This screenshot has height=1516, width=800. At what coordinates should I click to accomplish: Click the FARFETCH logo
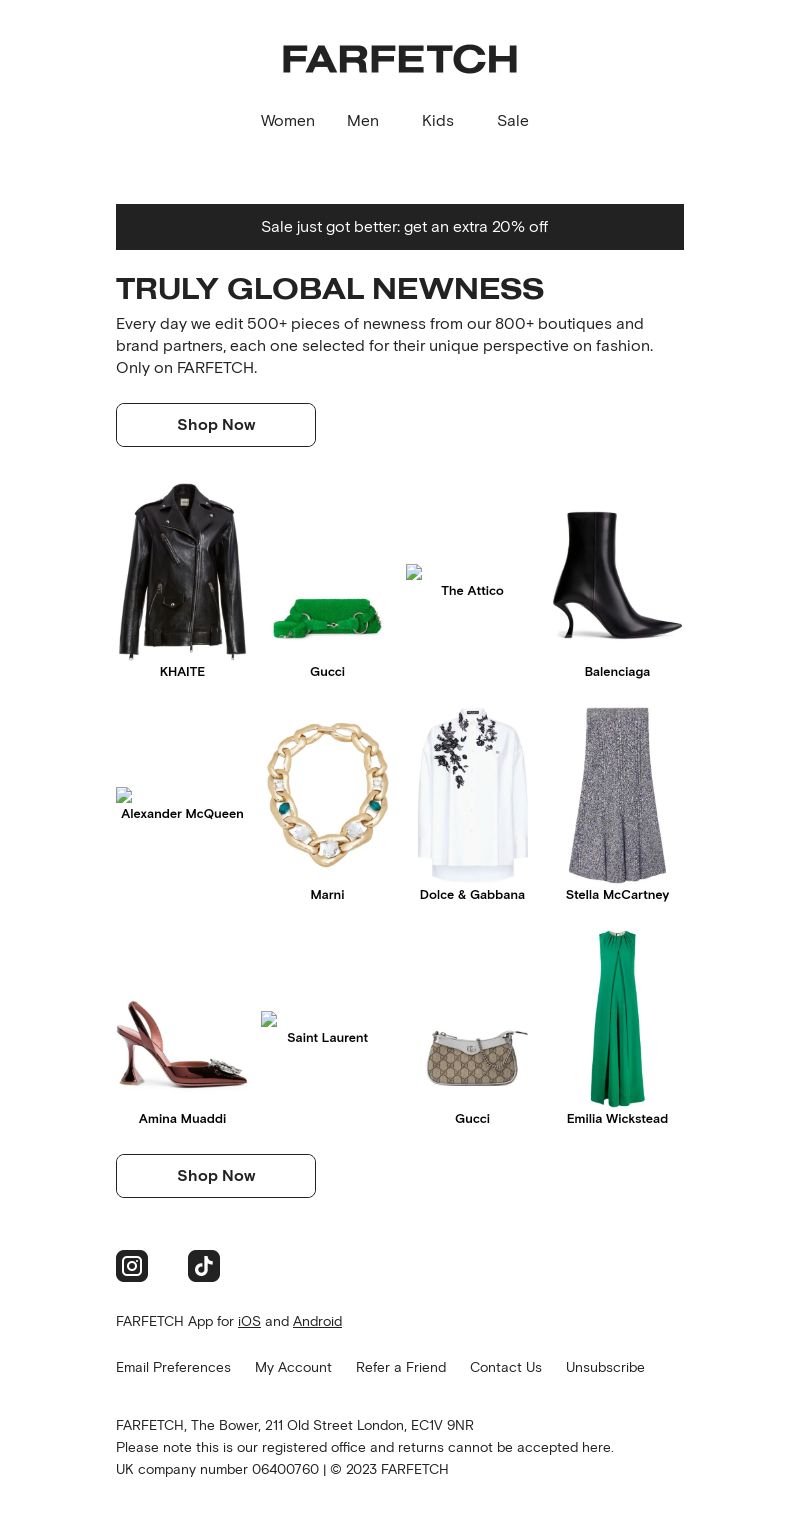(400, 60)
